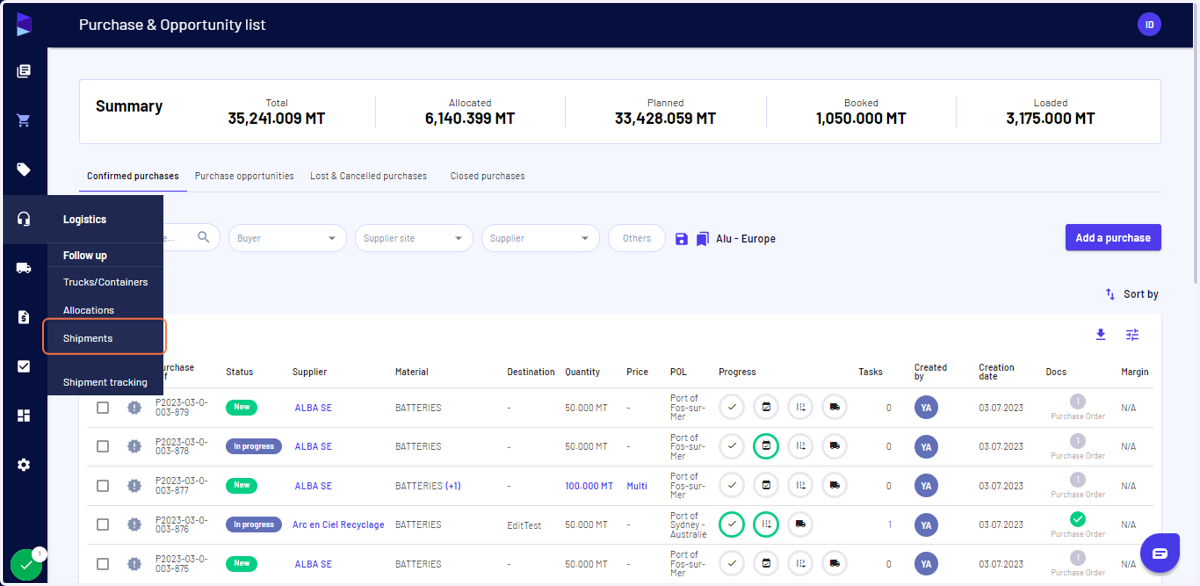Click the download icon above the table

point(1100,334)
